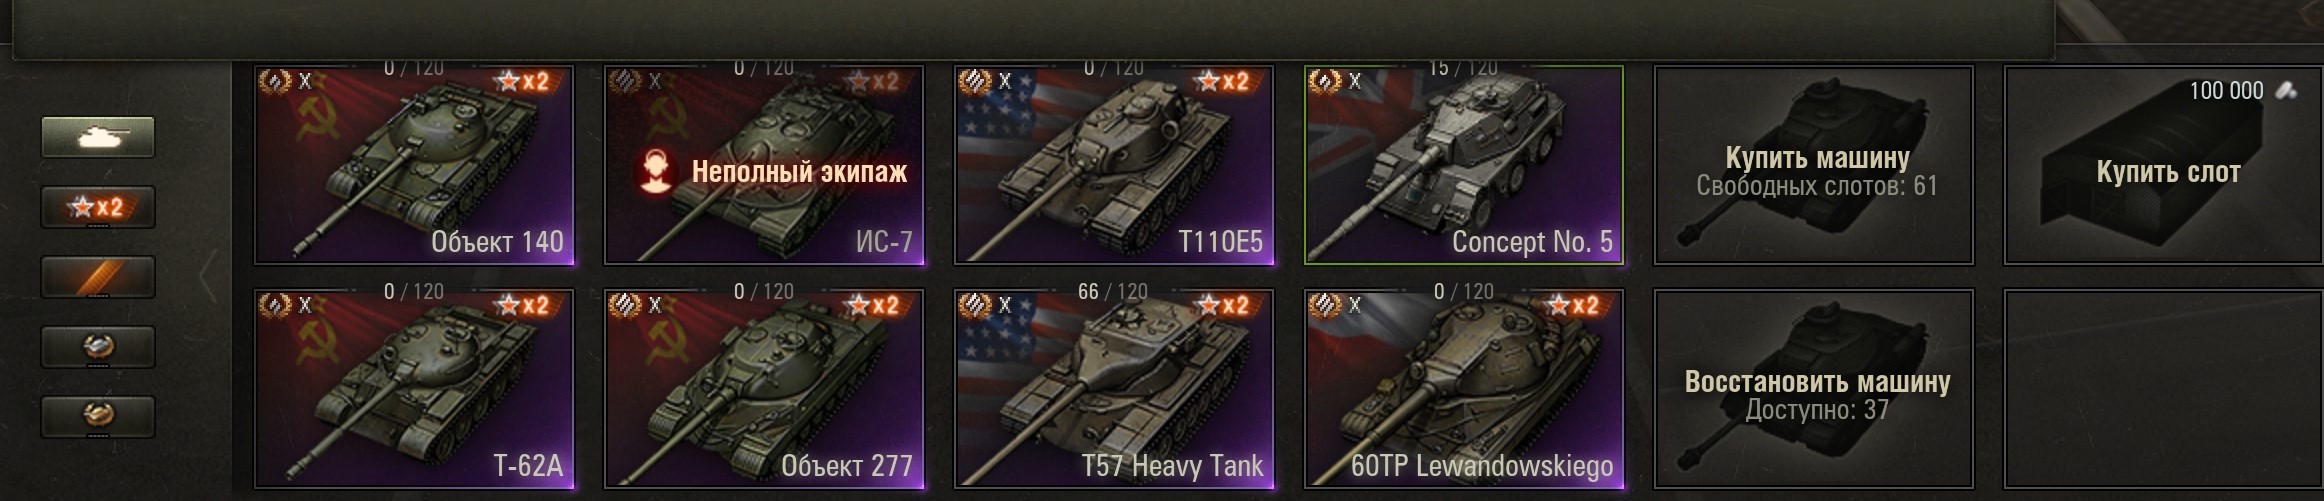Toggle the x2 bonus star filter
This screenshot has width=2324, height=501.
[x=98, y=207]
